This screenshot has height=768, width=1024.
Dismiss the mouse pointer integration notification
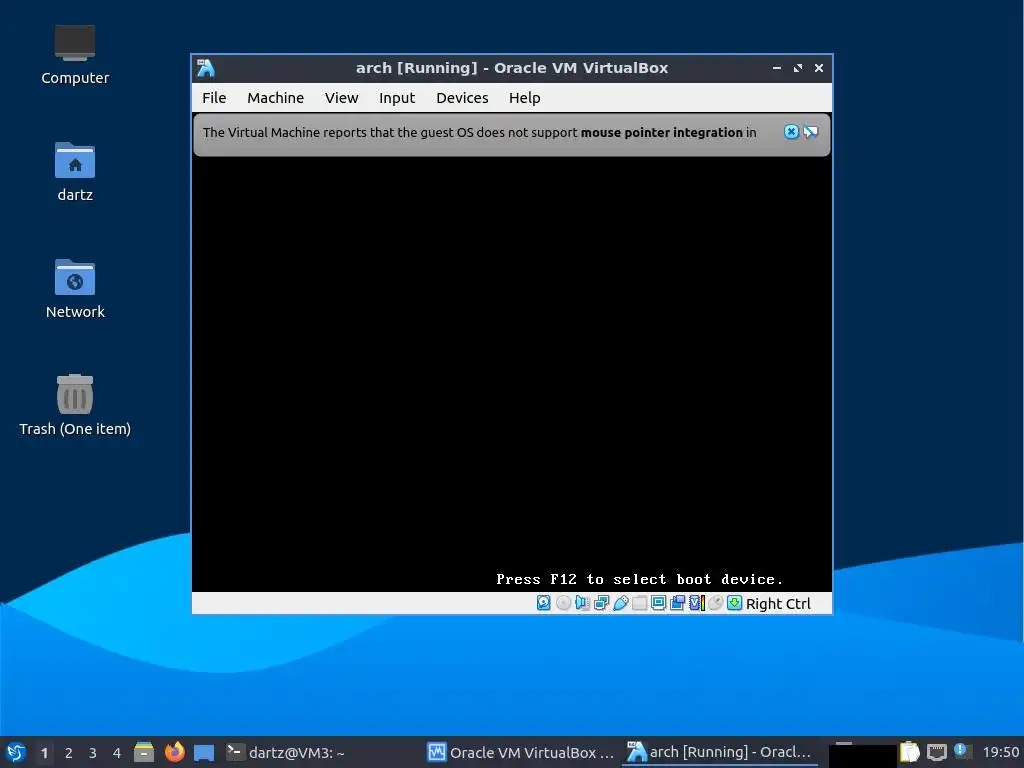[791, 132]
